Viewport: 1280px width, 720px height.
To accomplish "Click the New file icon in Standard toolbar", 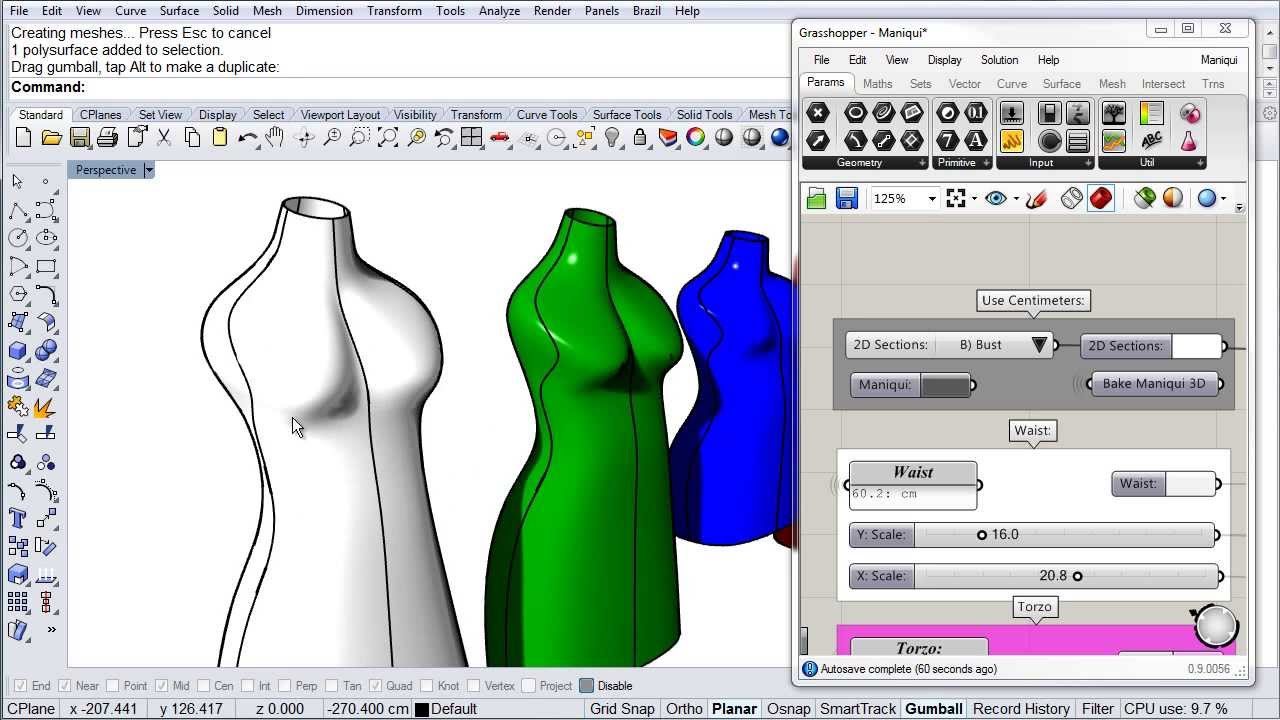I will pos(24,138).
